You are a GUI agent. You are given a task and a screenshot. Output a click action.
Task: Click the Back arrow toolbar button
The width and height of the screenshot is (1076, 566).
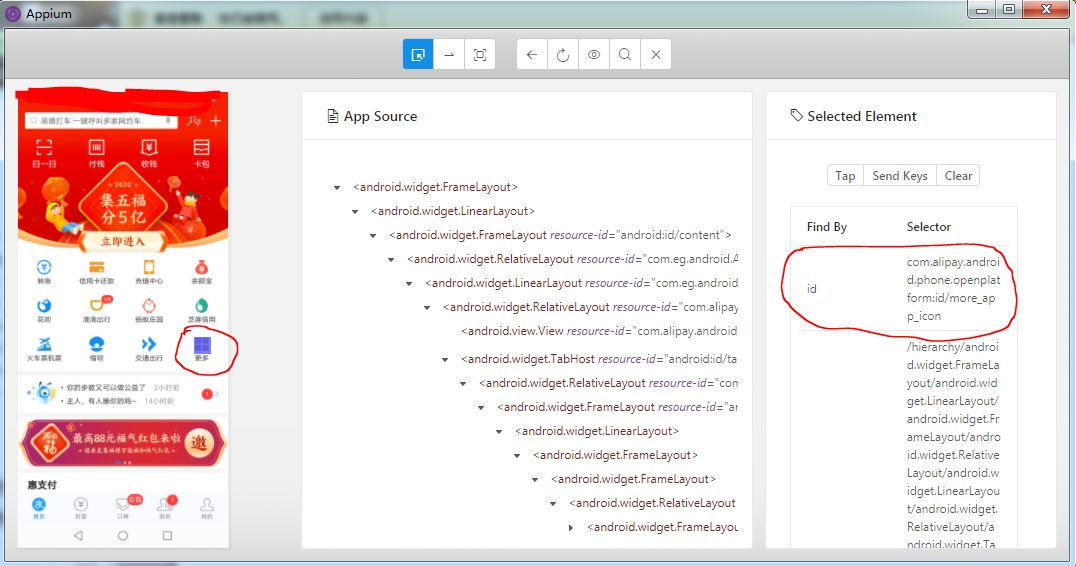pyautogui.click(x=532, y=54)
